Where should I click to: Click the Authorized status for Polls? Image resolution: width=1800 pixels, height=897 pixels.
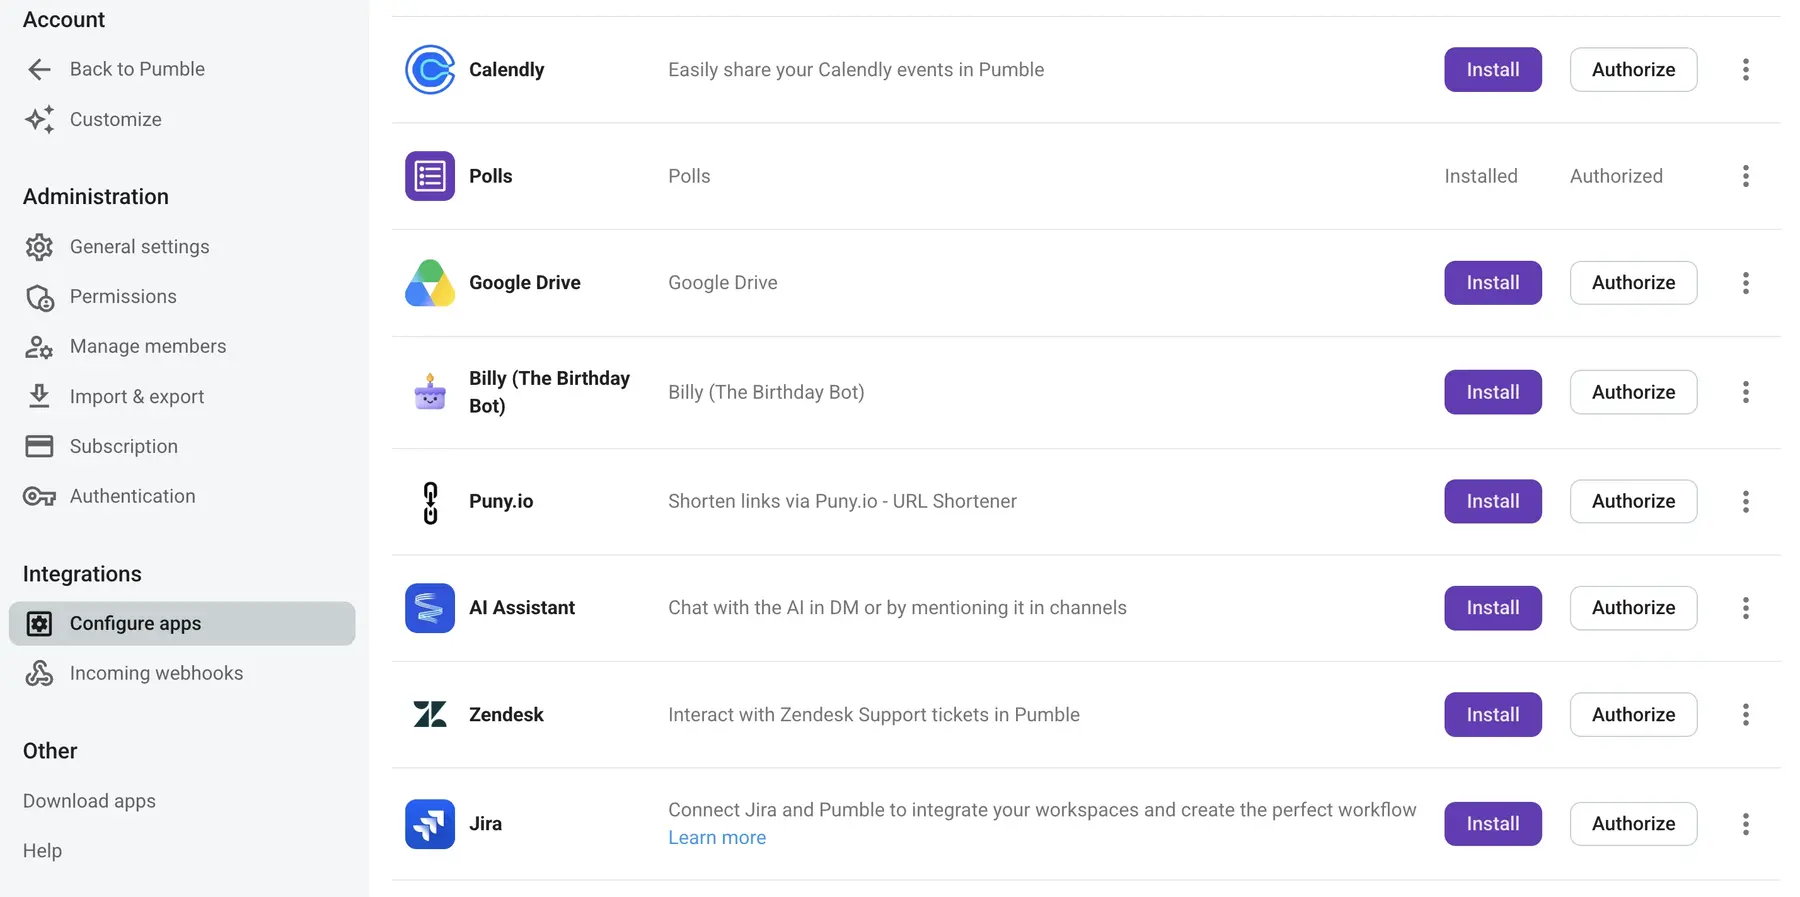click(1616, 176)
